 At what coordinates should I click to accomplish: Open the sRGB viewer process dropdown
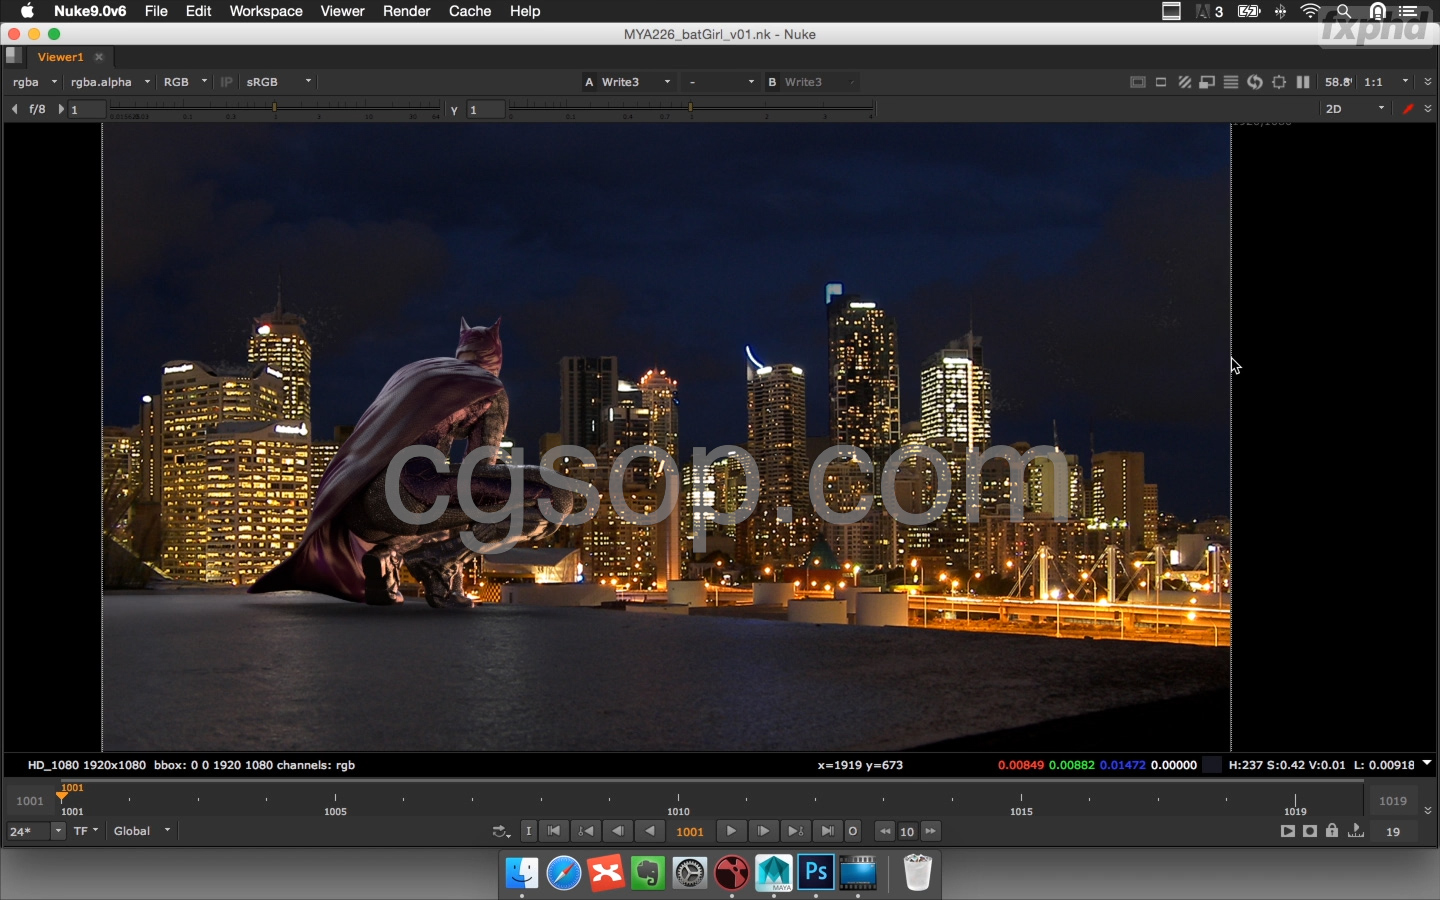279,82
